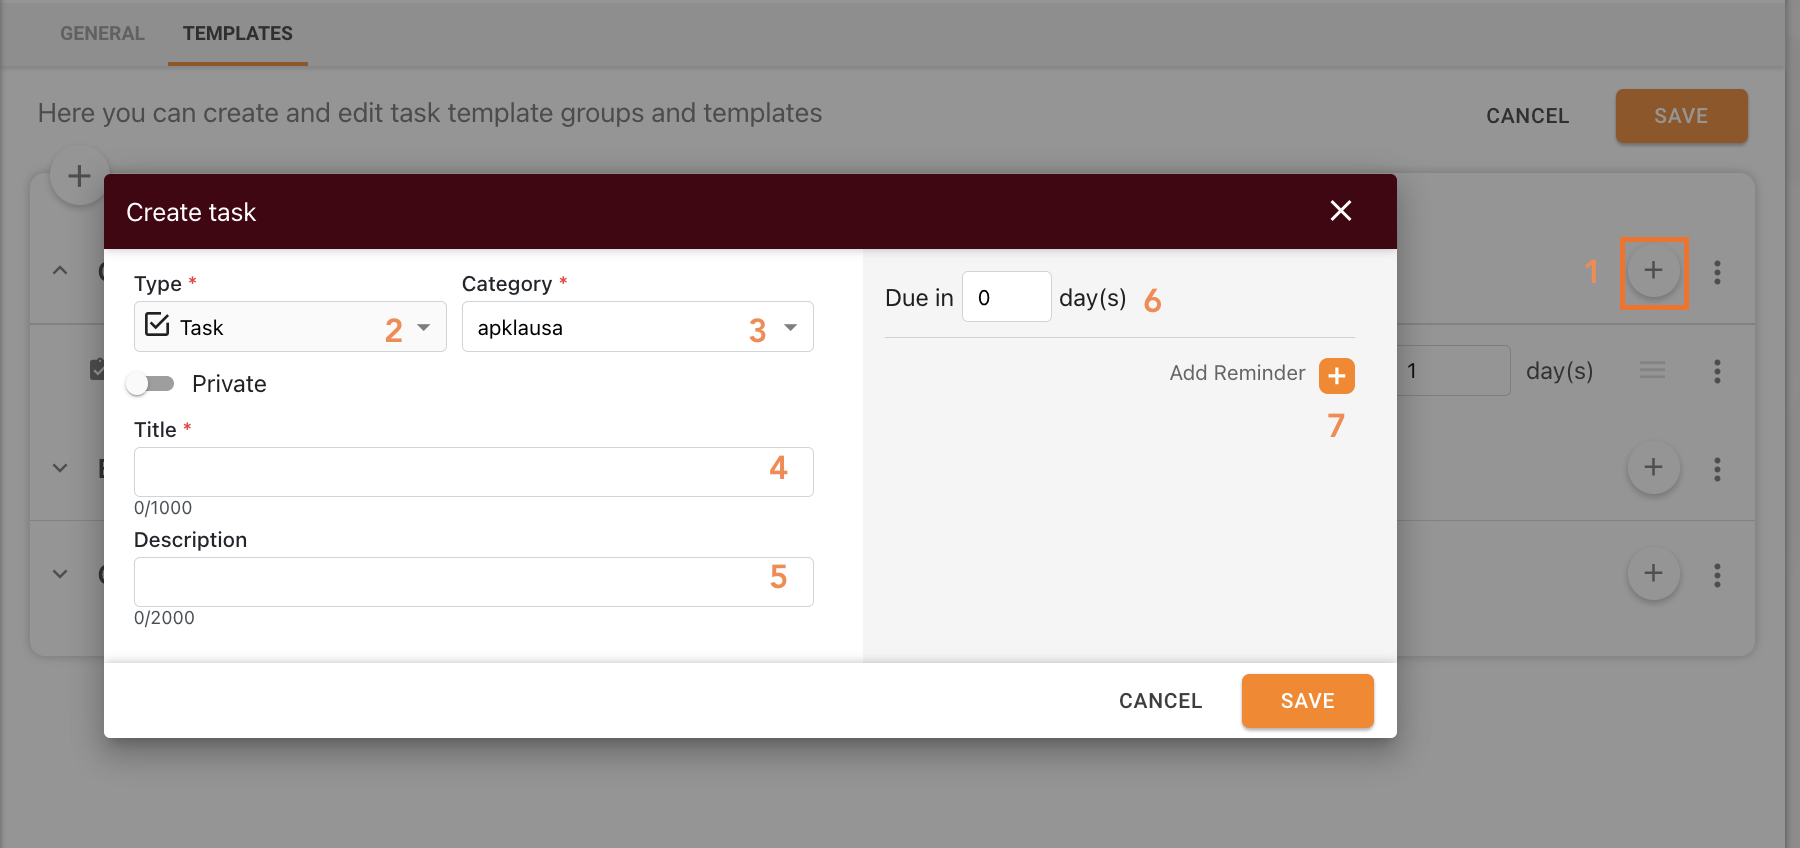Click inside the Title input field
The image size is (1800, 848).
473,471
